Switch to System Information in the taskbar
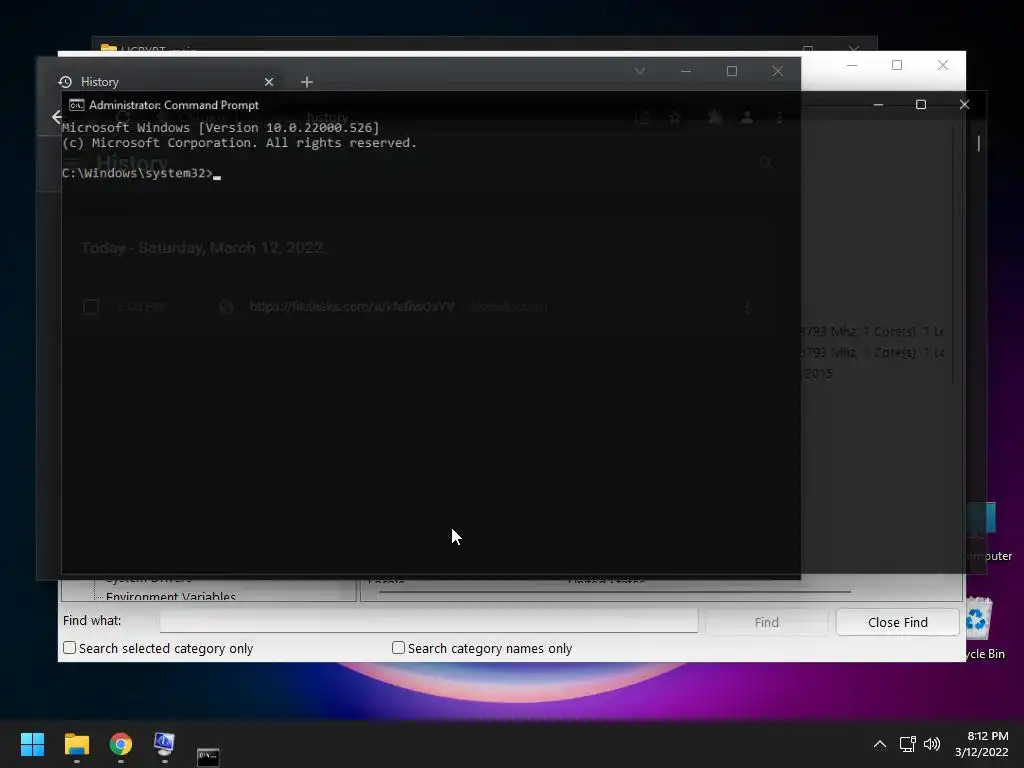Image resolution: width=1024 pixels, height=768 pixels. click(164, 744)
